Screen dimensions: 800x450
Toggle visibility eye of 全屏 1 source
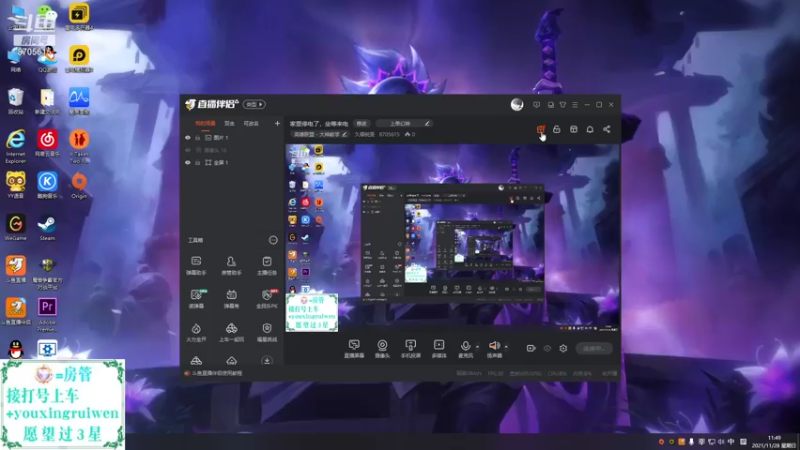pos(188,163)
